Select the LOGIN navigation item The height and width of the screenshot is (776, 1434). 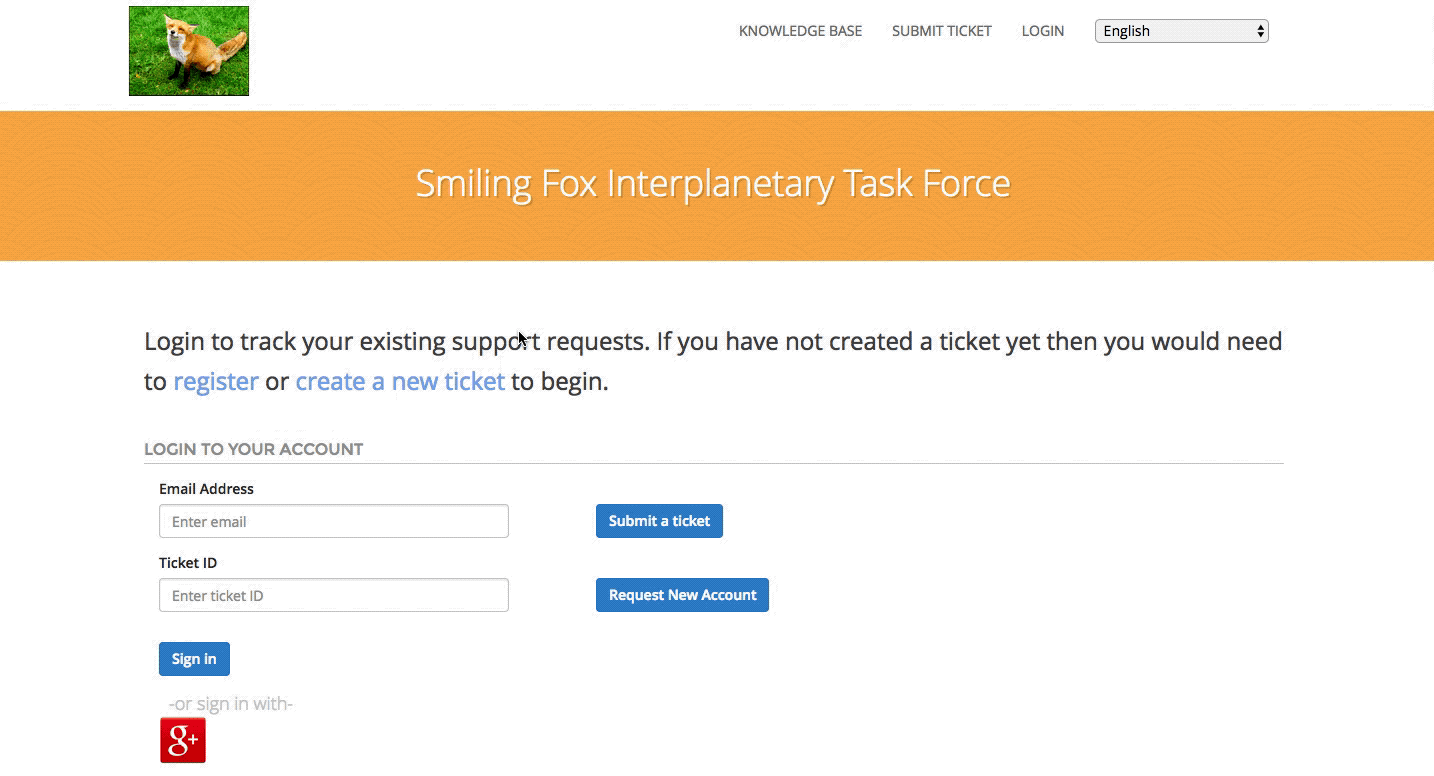tap(1042, 31)
